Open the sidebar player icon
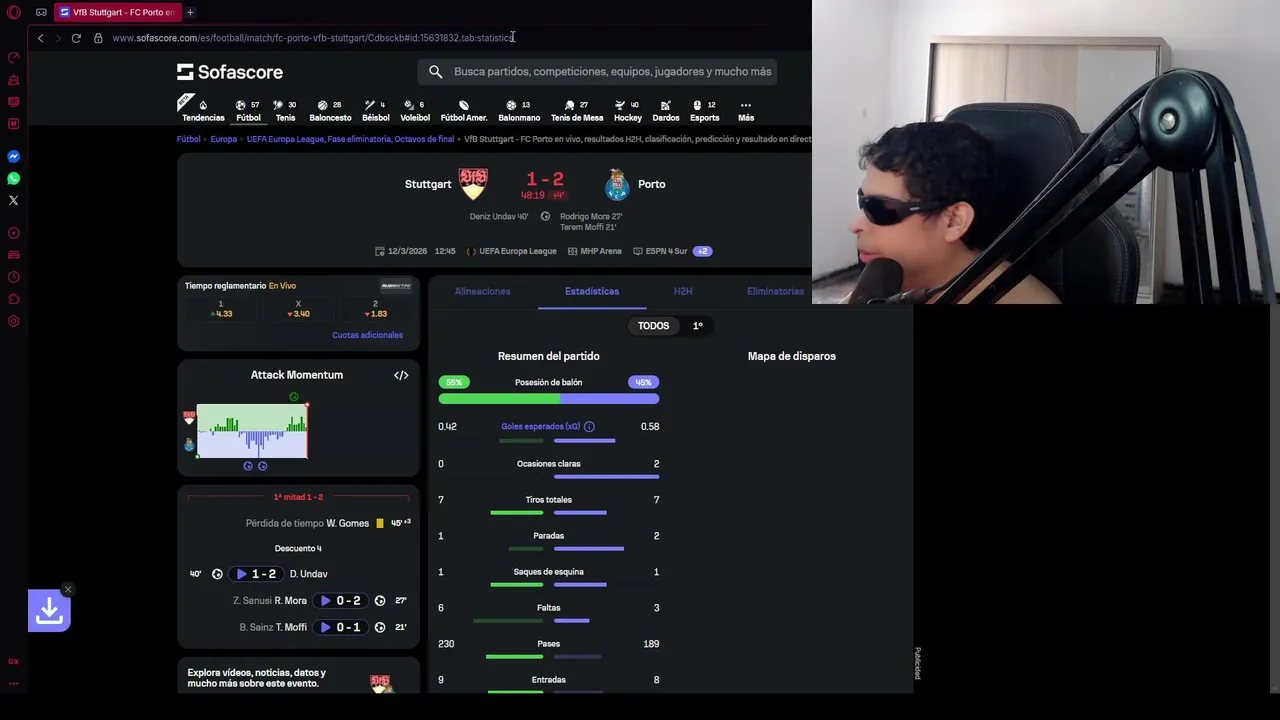Viewport: 1280px width, 720px height. tap(14, 233)
